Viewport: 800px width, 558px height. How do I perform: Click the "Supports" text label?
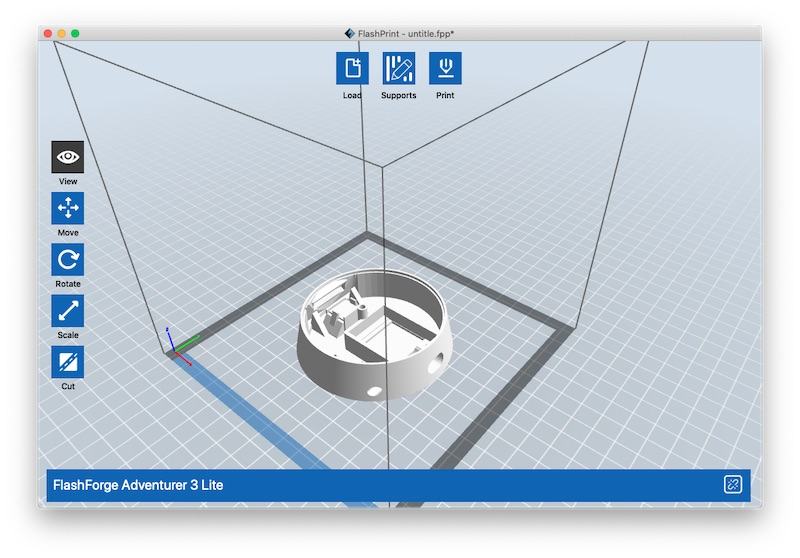pyautogui.click(x=399, y=96)
